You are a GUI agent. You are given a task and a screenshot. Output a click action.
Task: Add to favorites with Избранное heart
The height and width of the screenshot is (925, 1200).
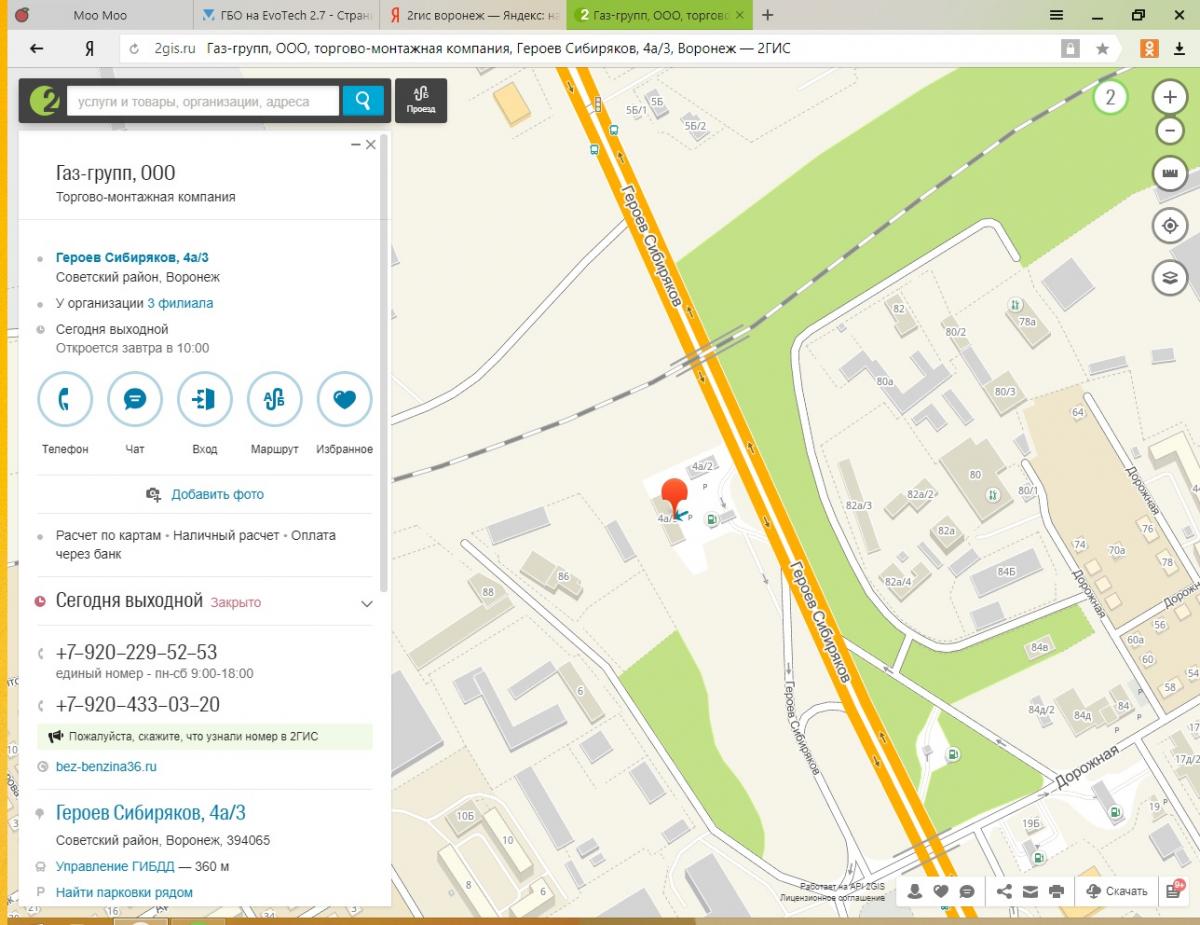click(x=345, y=400)
